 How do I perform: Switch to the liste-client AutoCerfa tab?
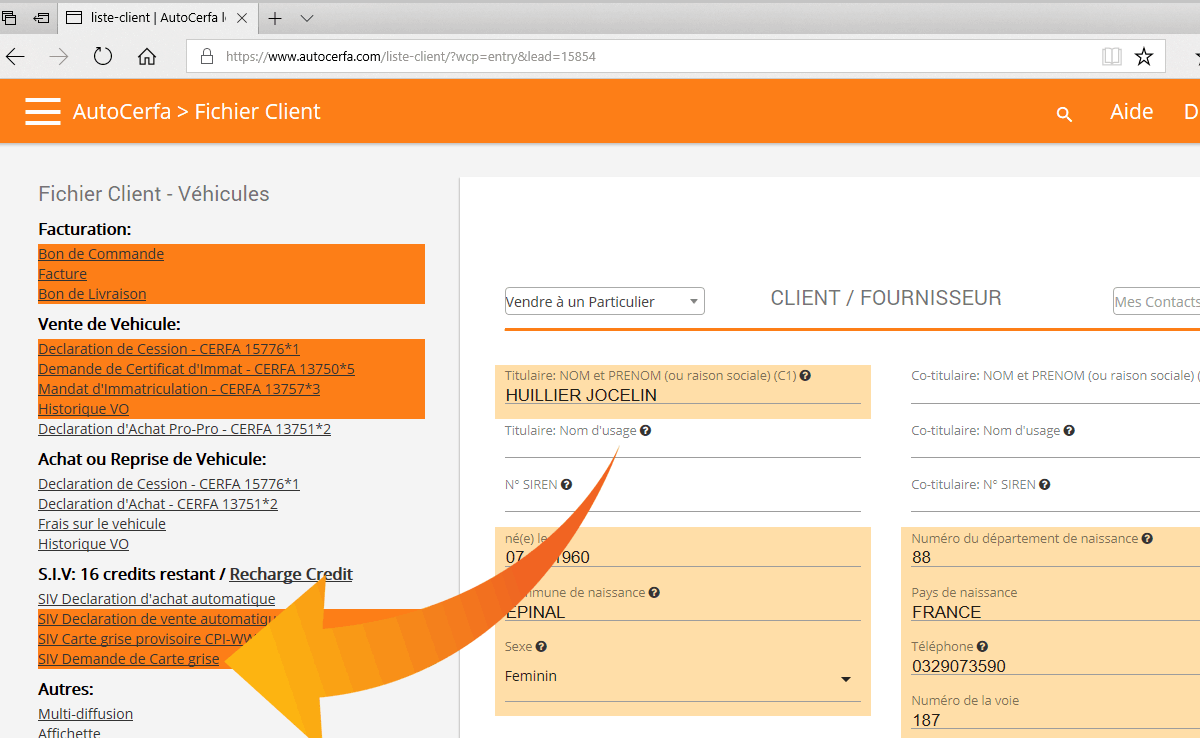[x=160, y=18]
